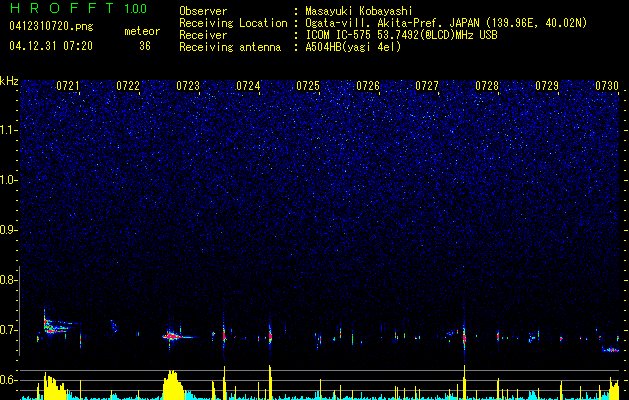
Task: Click the strong vertical echo near 0727:30
Action: coord(464,335)
